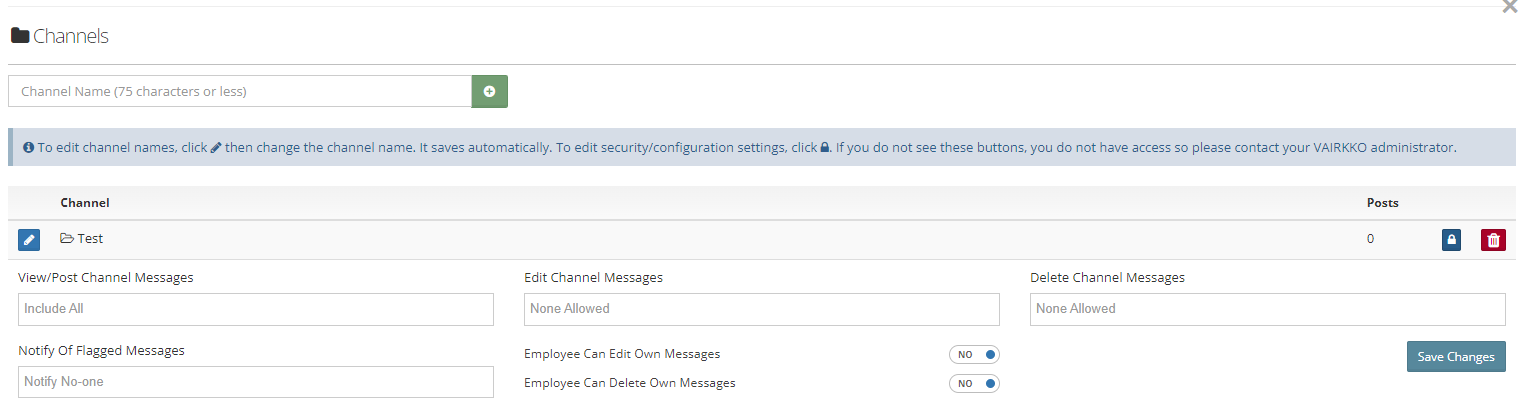This screenshot has width=1521, height=420.
Task: Click the Save Changes button
Action: [1455, 357]
